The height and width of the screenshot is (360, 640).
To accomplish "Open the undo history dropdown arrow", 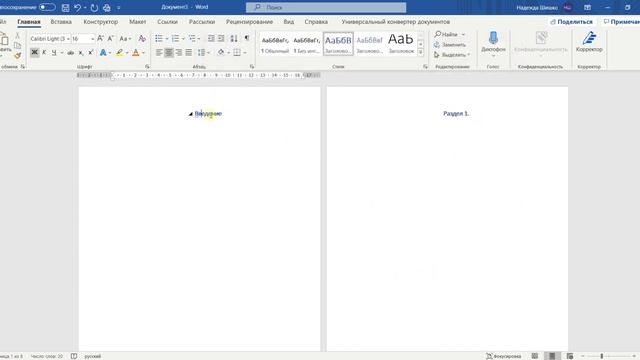I will [85, 7].
